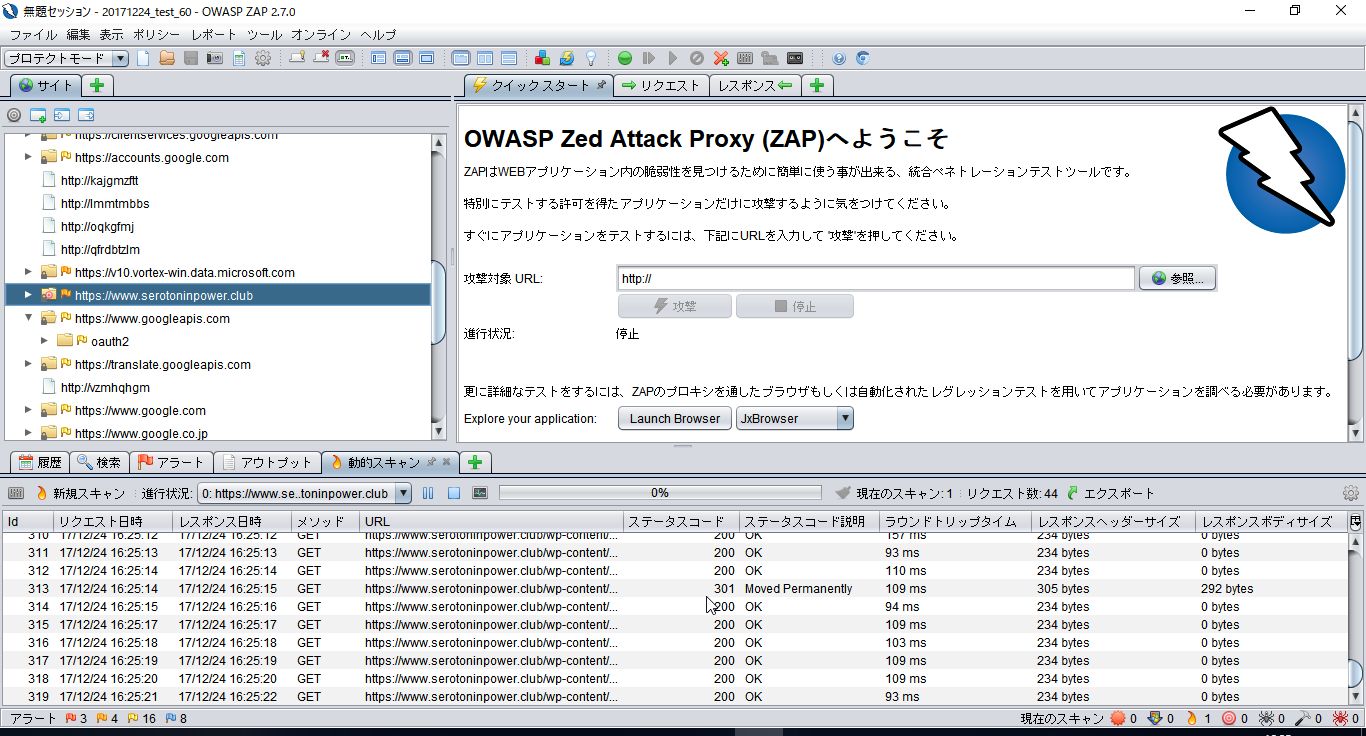Close the 動的スキャン tab

click(446, 462)
